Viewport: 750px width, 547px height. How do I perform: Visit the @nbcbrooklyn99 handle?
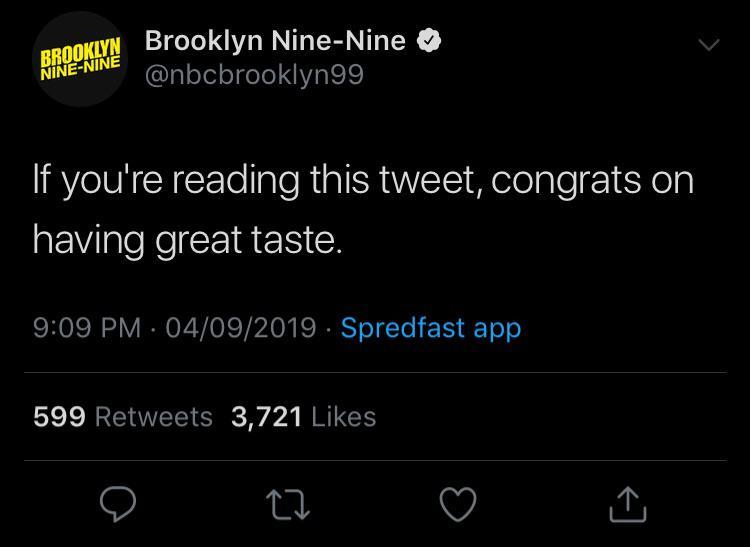pos(254,74)
